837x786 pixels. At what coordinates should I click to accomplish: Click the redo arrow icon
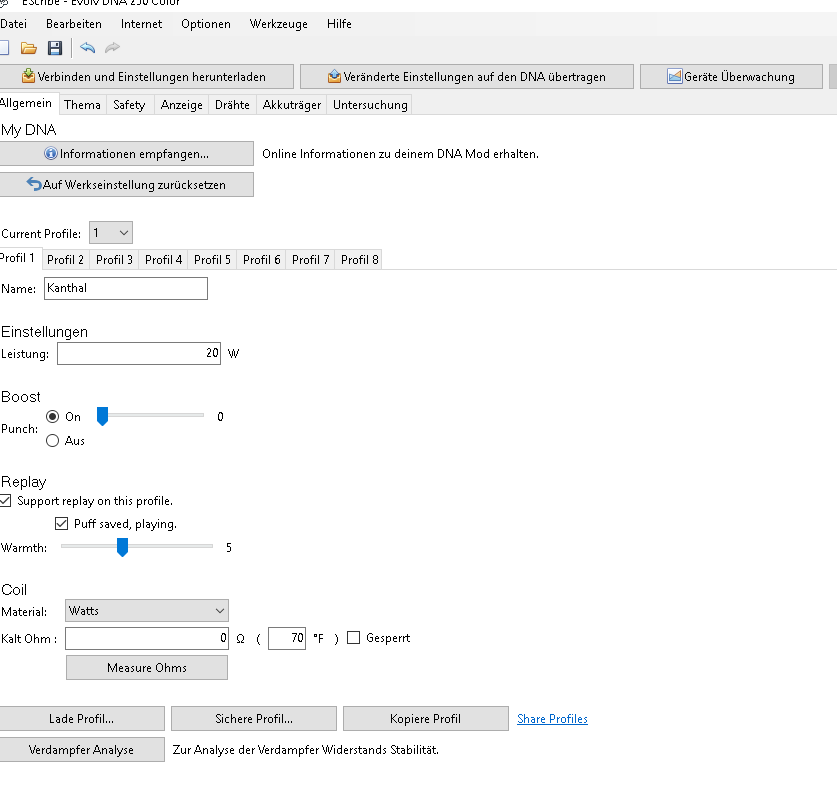(x=113, y=48)
